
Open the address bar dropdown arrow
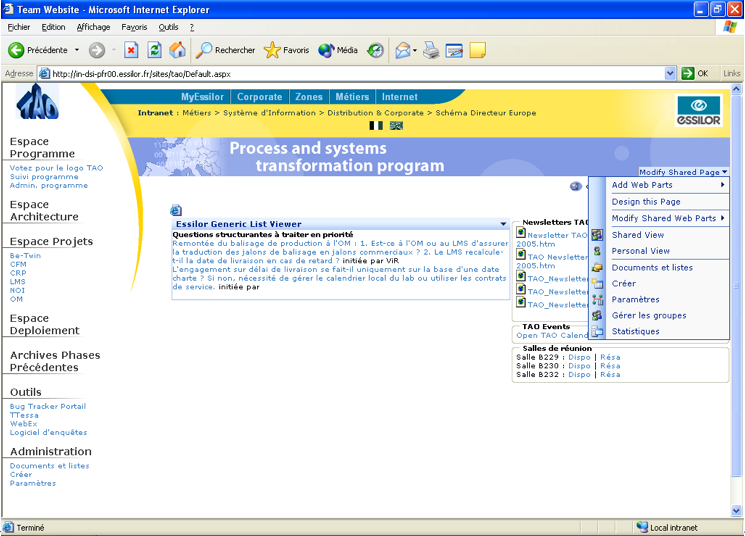pos(670,74)
